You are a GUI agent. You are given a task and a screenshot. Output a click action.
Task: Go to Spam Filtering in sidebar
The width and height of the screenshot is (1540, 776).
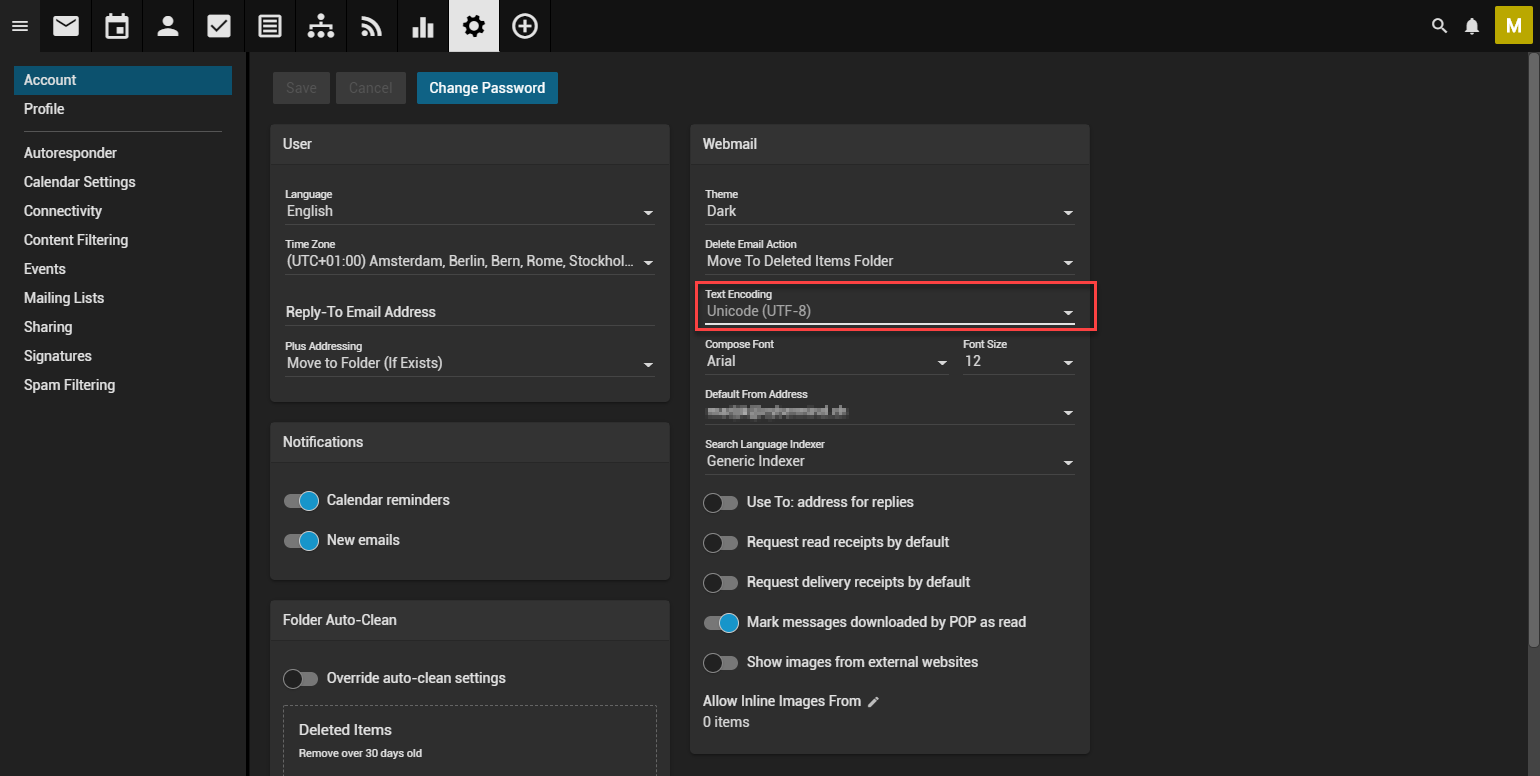coord(69,385)
